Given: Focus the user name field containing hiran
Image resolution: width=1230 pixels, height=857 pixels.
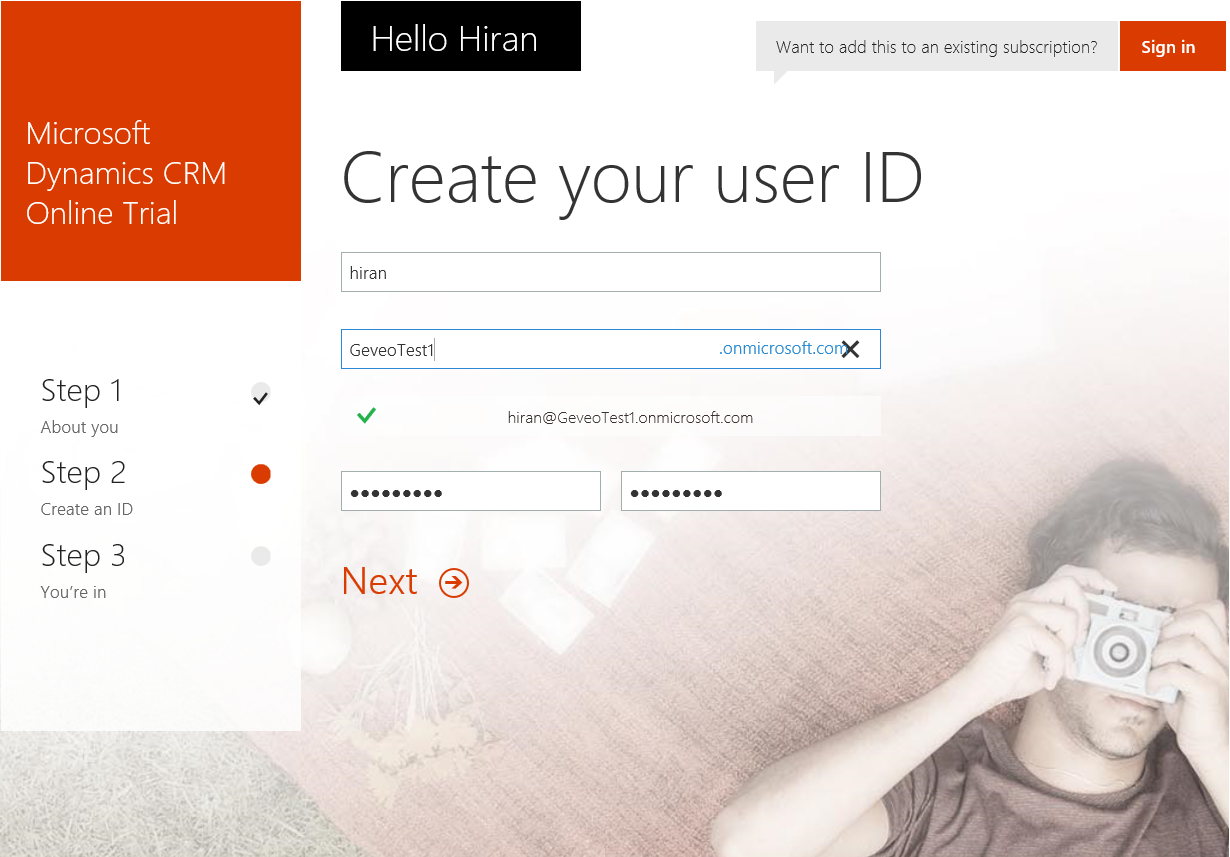Looking at the screenshot, I should pos(611,272).
